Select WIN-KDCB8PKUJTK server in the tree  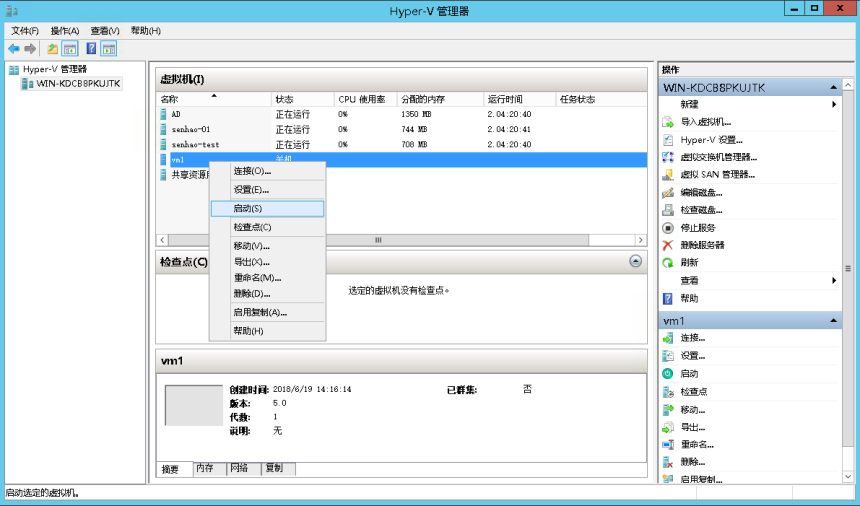(x=78, y=84)
